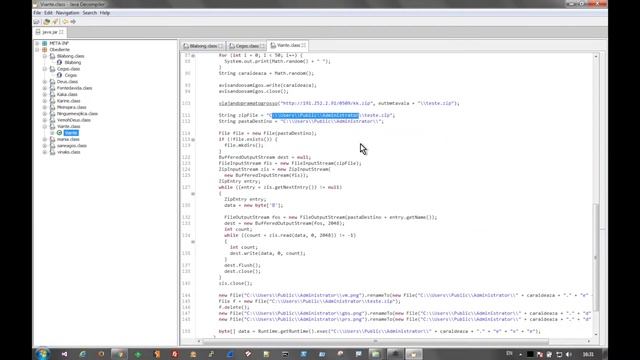Select the Cegos class member item

coord(71,75)
